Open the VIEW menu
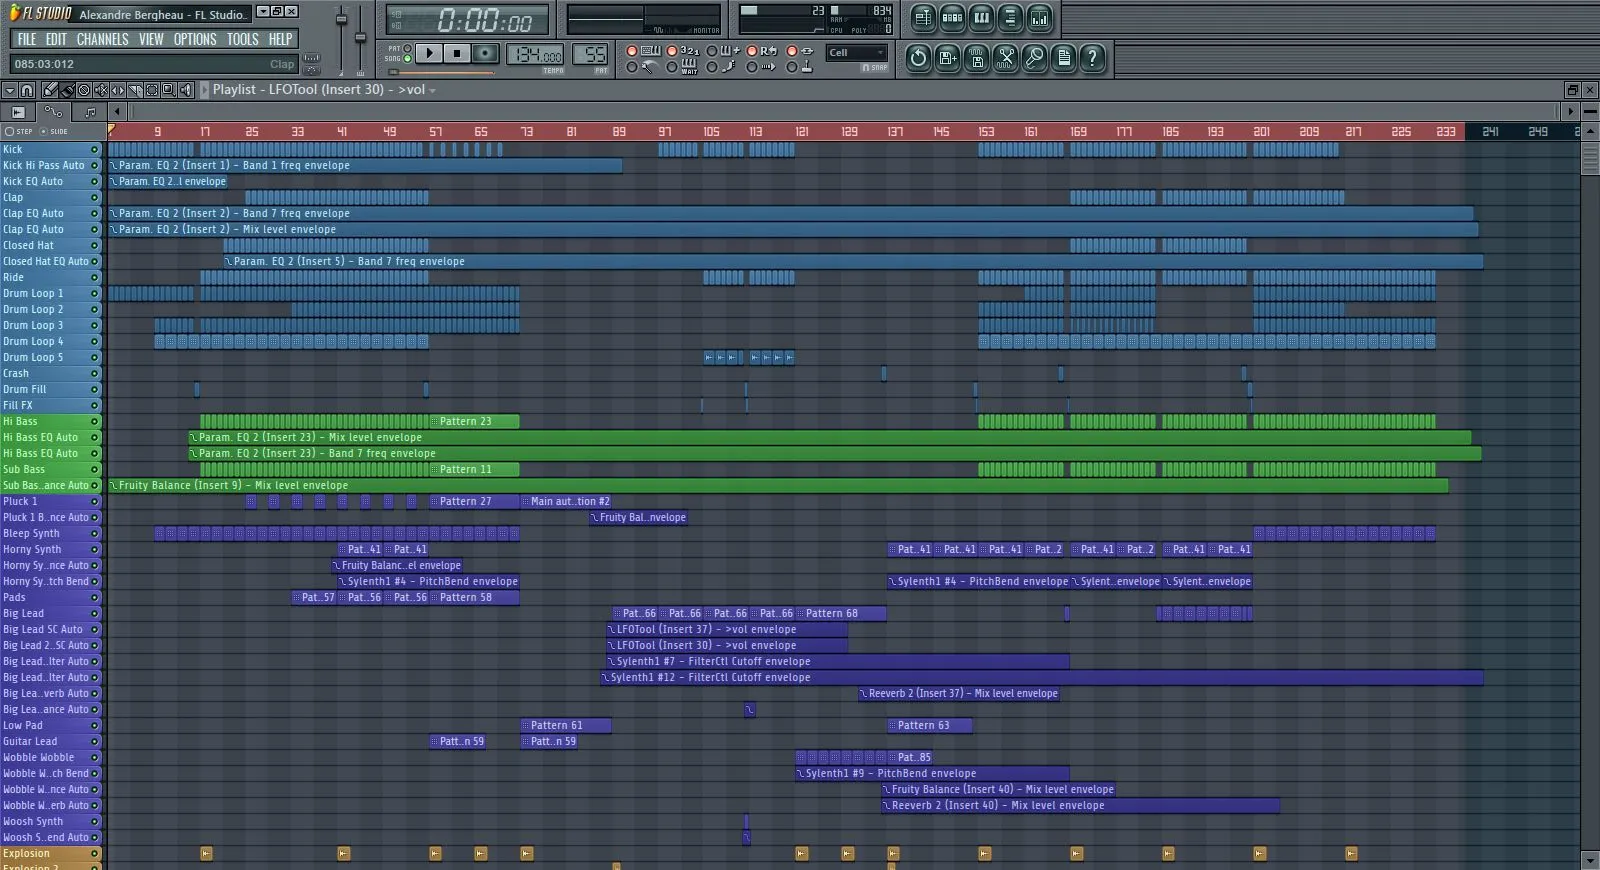This screenshot has width=1600, height=870. pyautogui.click(x=151, y=39)
